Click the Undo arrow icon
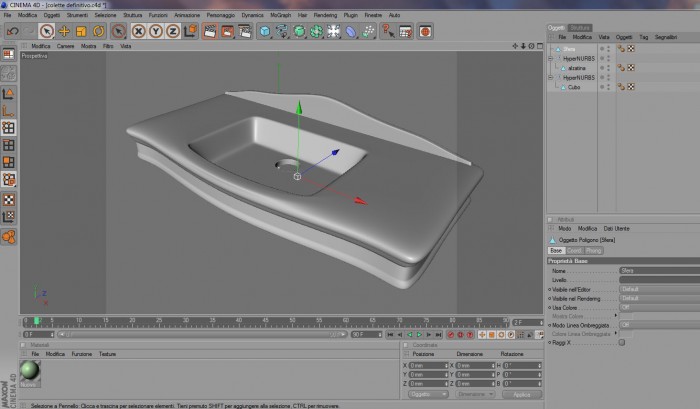The width and height of the screenshot is (700, 409). [12, 31]
